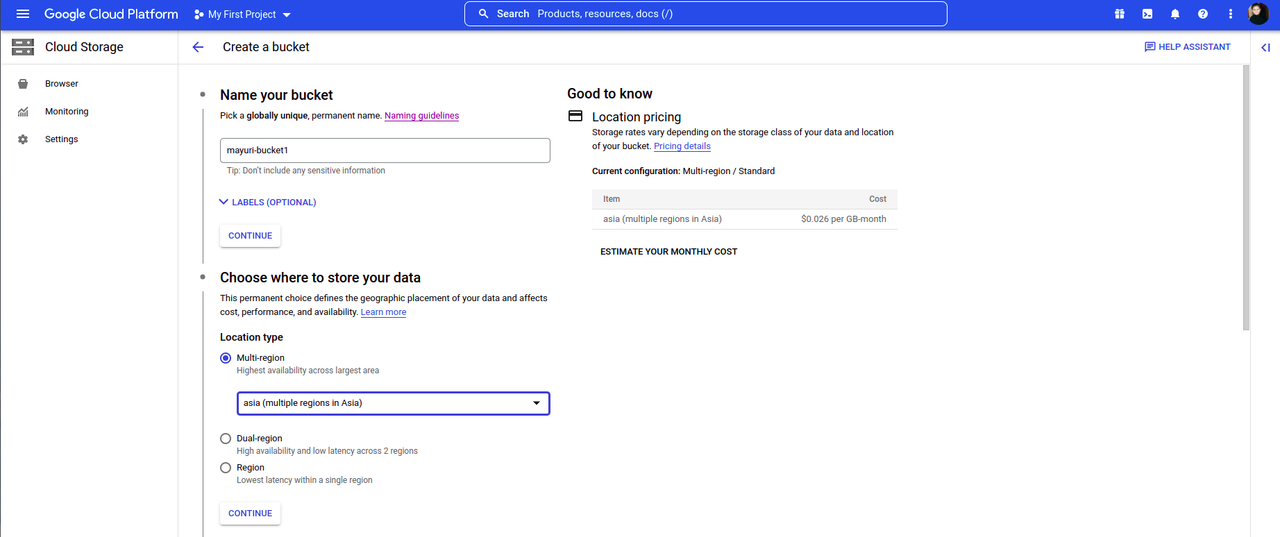This screenshot has width=1280, height=537.
Task: Click Continue under location type
Action: tap(250, 513)
